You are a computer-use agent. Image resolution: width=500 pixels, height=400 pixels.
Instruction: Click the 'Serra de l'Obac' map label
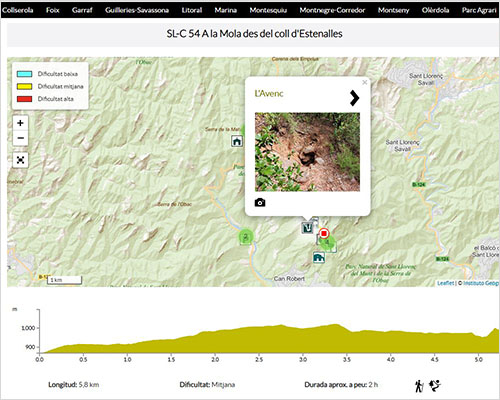tap(175, 204)
